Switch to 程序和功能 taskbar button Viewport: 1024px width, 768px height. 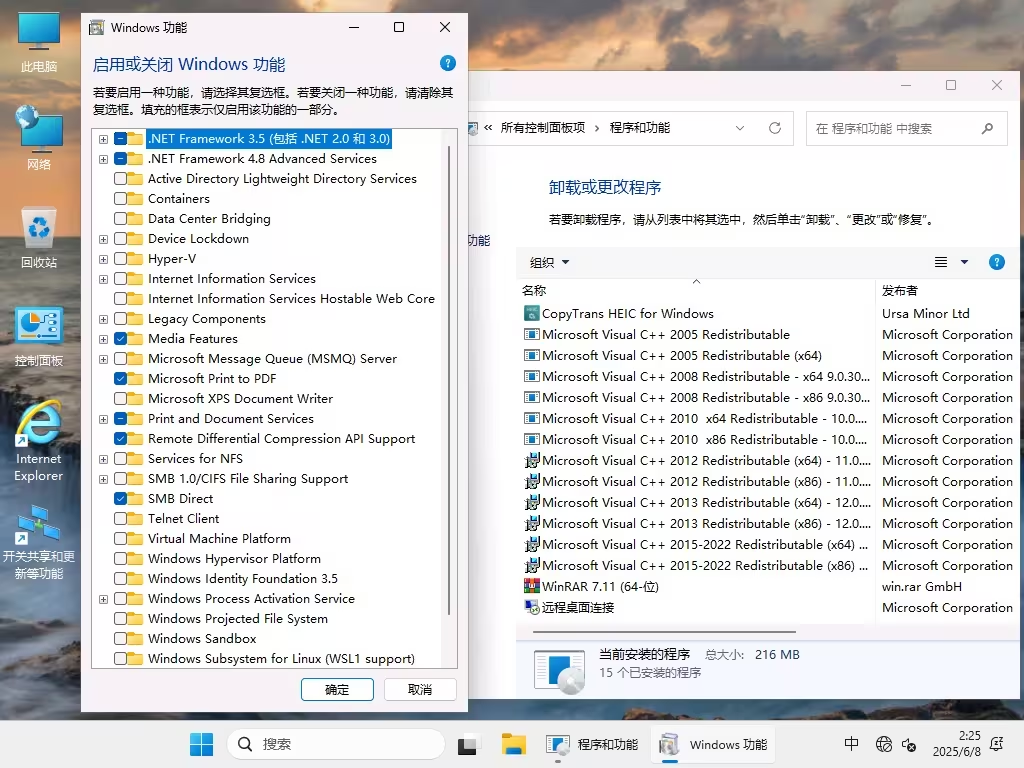592,744
